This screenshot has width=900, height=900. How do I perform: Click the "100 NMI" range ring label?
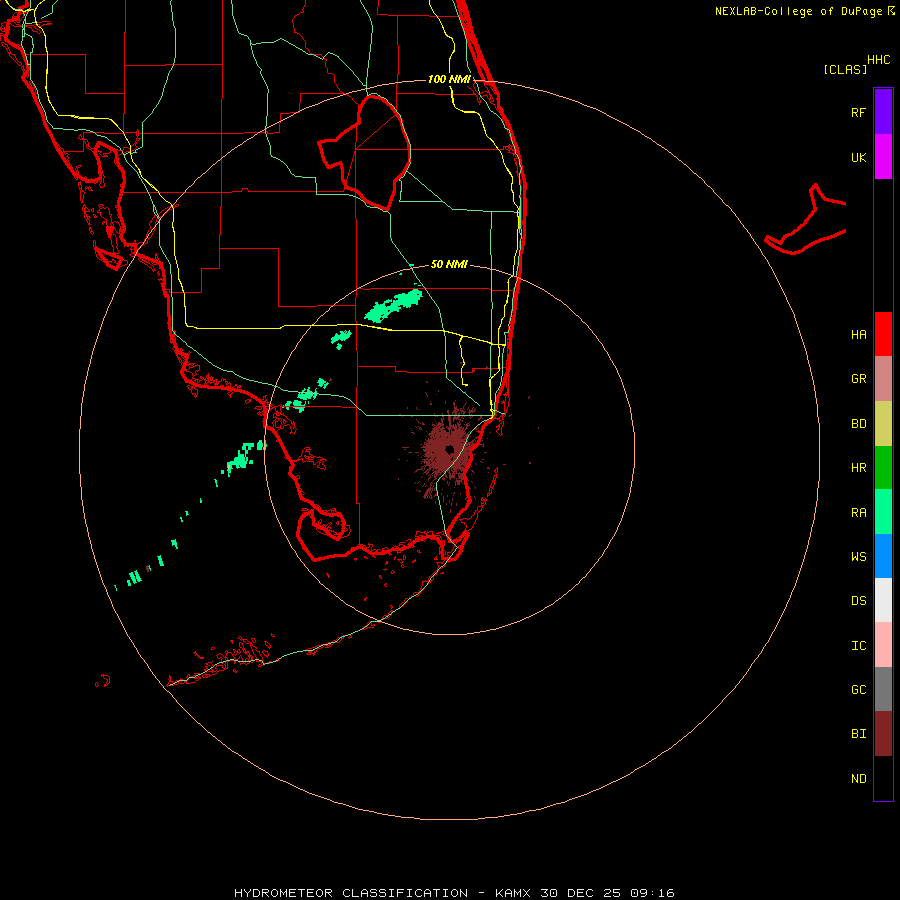(449, 79)
